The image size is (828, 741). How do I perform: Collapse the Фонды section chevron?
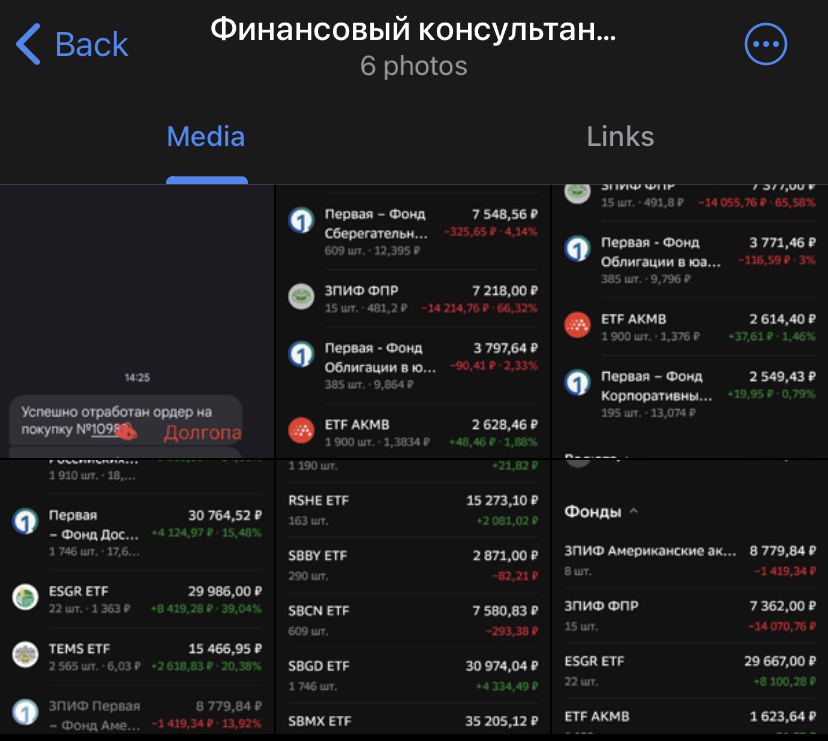(x=634, y=511)
